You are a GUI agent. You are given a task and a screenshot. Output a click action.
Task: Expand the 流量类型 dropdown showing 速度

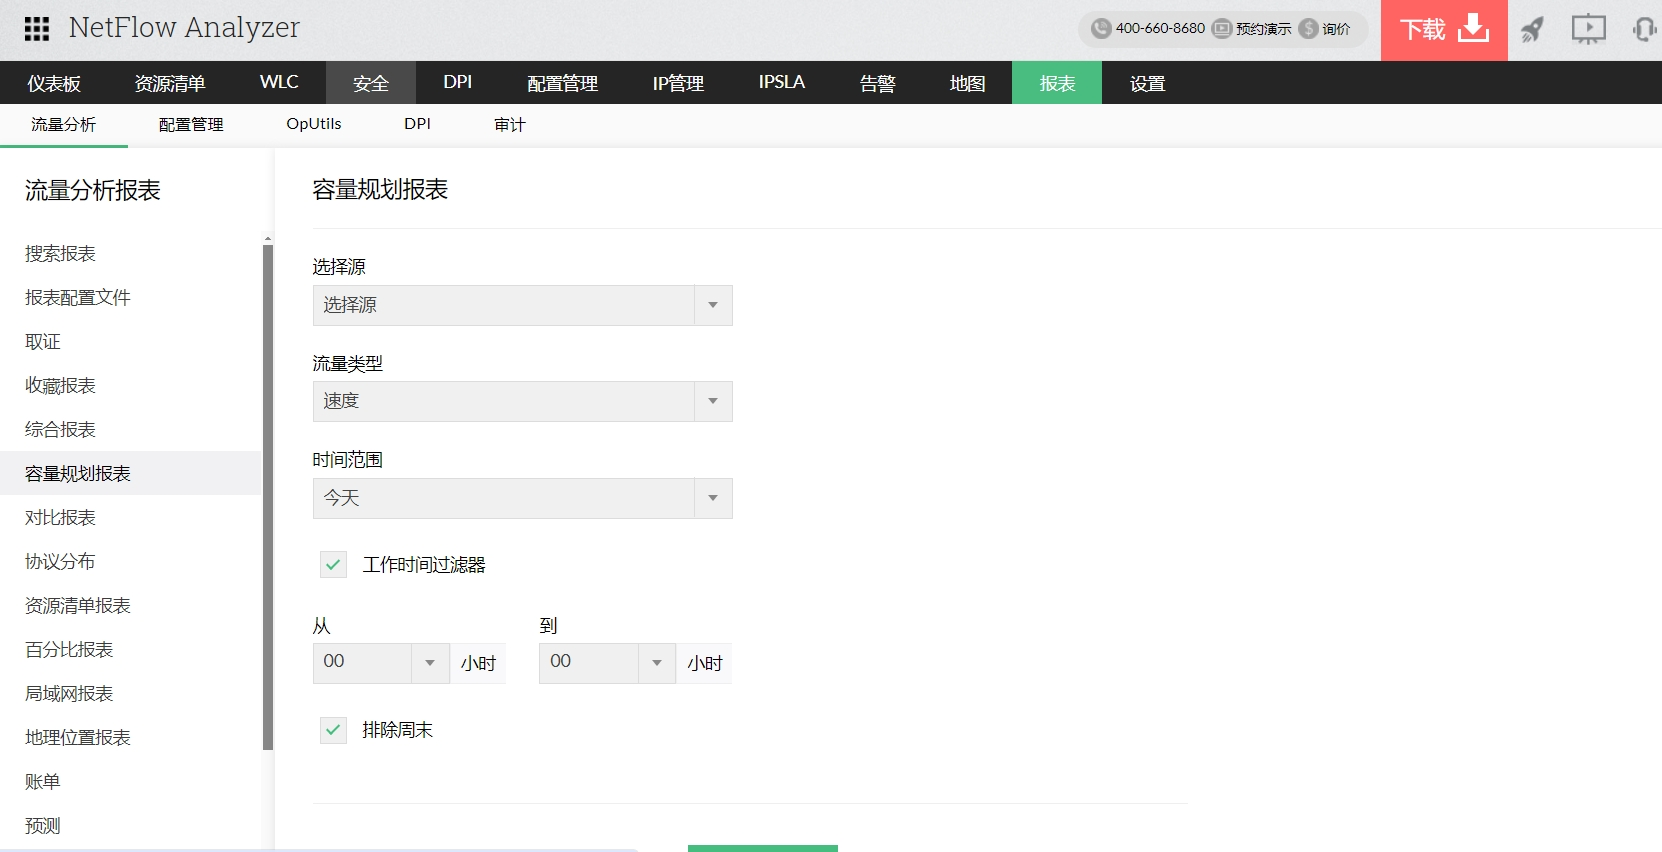coord(522,401)
